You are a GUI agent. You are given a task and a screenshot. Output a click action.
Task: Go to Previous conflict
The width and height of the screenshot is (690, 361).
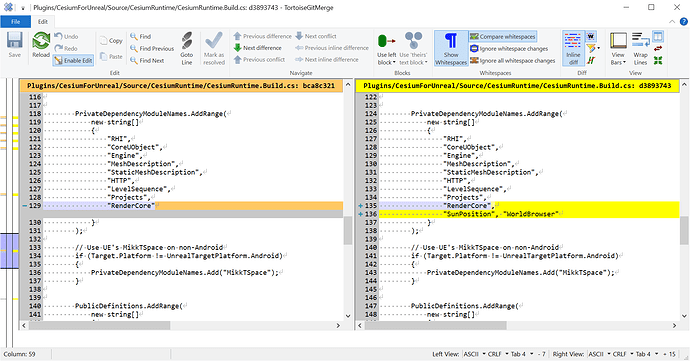259,59
